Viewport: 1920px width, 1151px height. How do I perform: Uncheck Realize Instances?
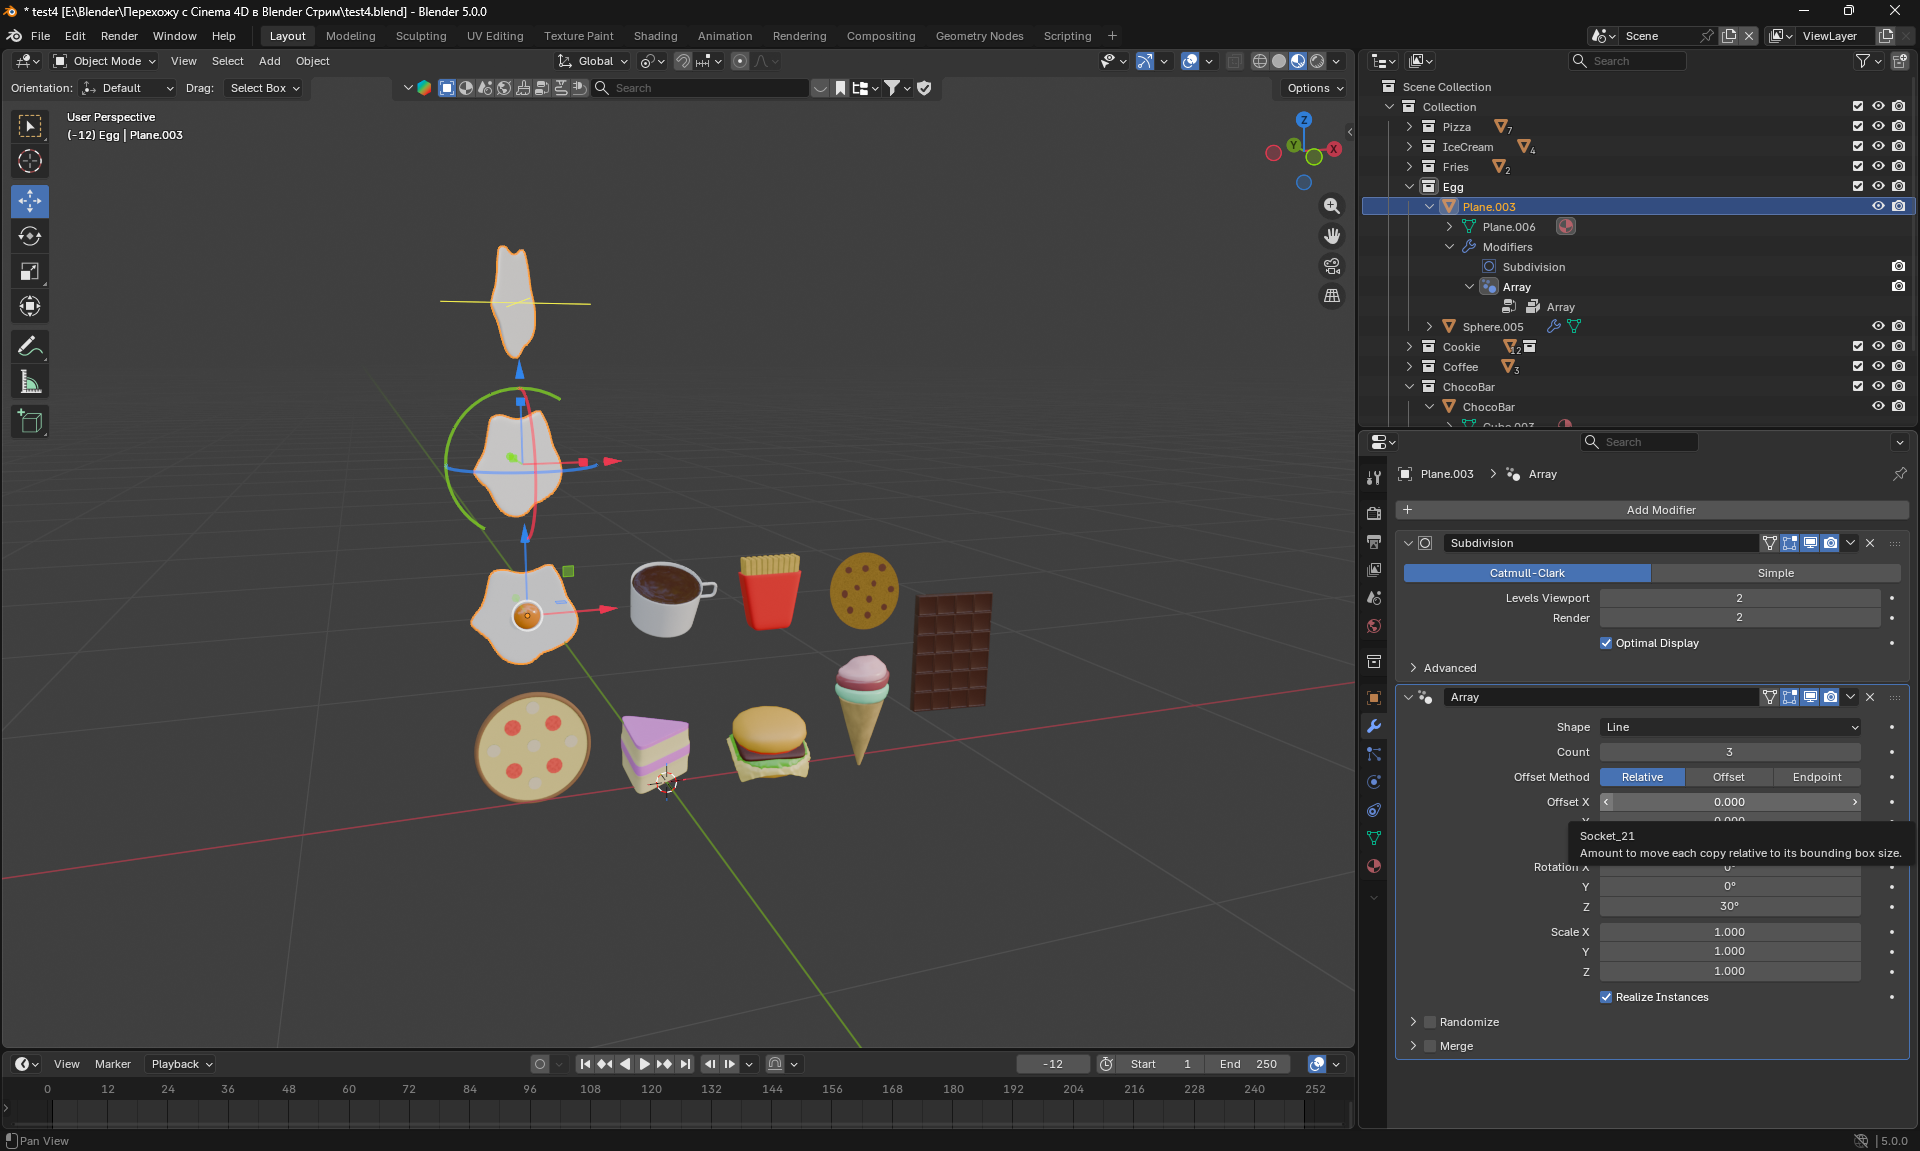coord(1606,997)
